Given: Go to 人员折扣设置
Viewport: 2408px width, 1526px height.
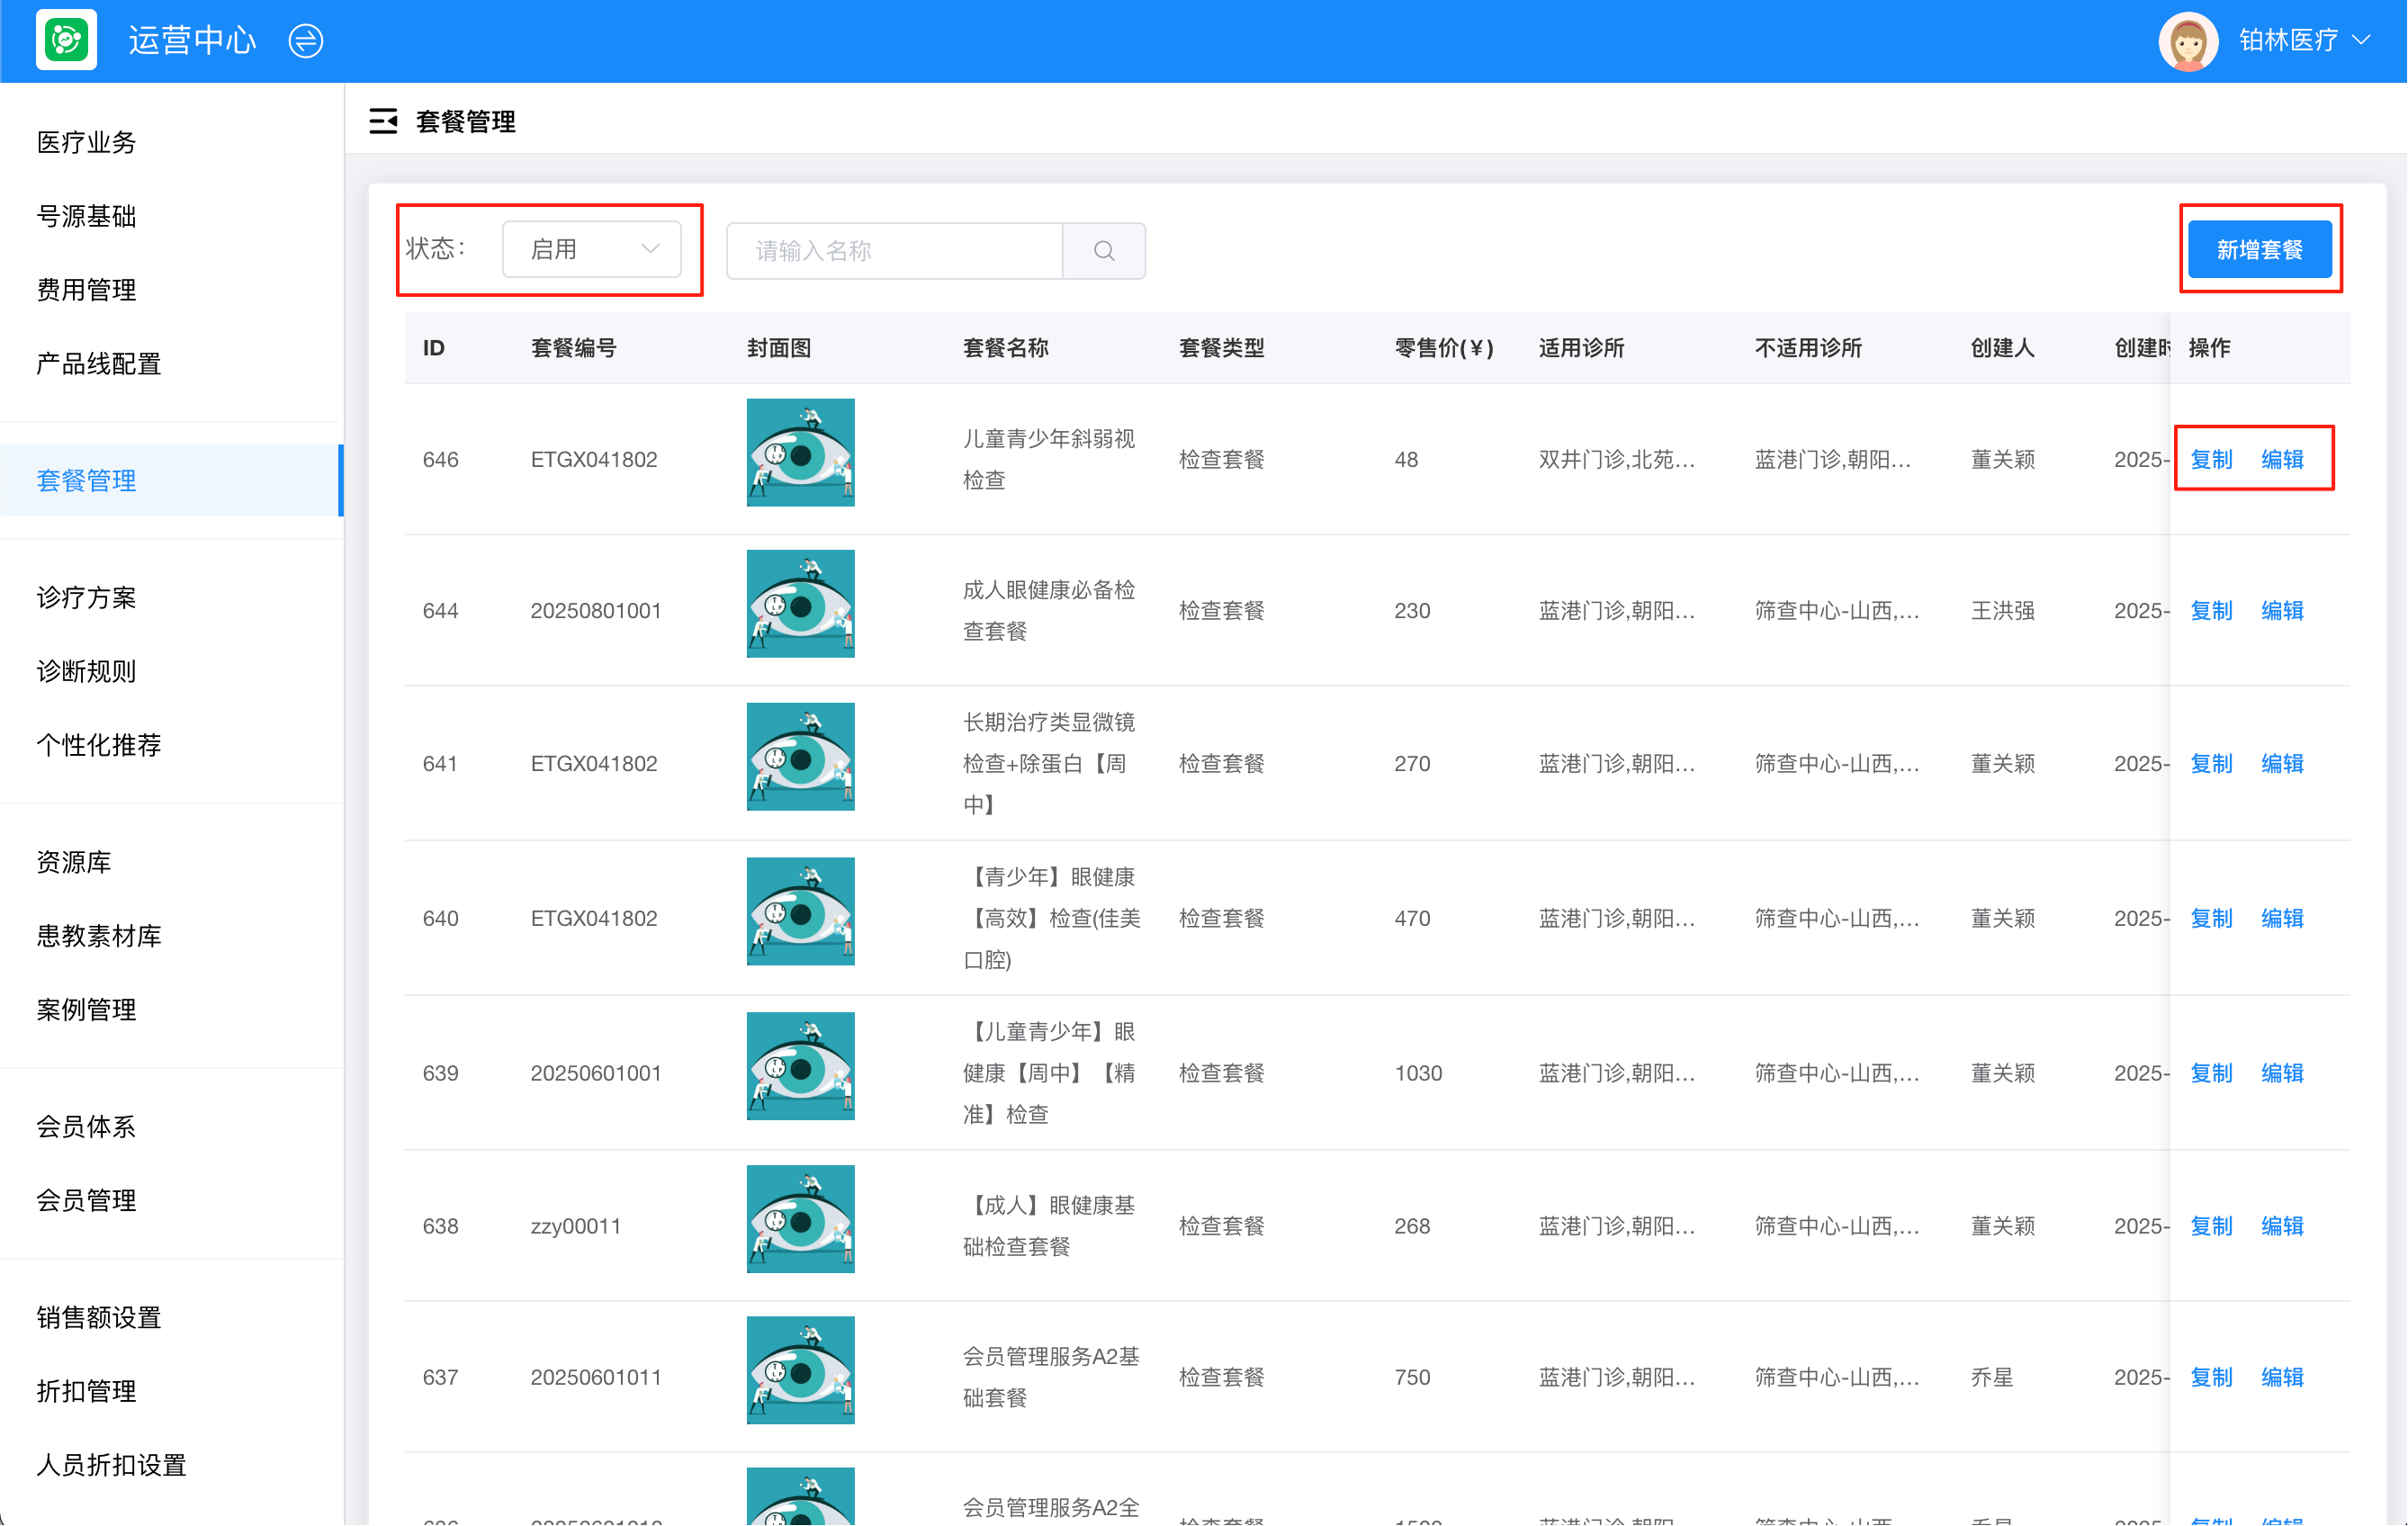Looking at the screenshot, I should pyautogui.click(x=112, y=1465).
